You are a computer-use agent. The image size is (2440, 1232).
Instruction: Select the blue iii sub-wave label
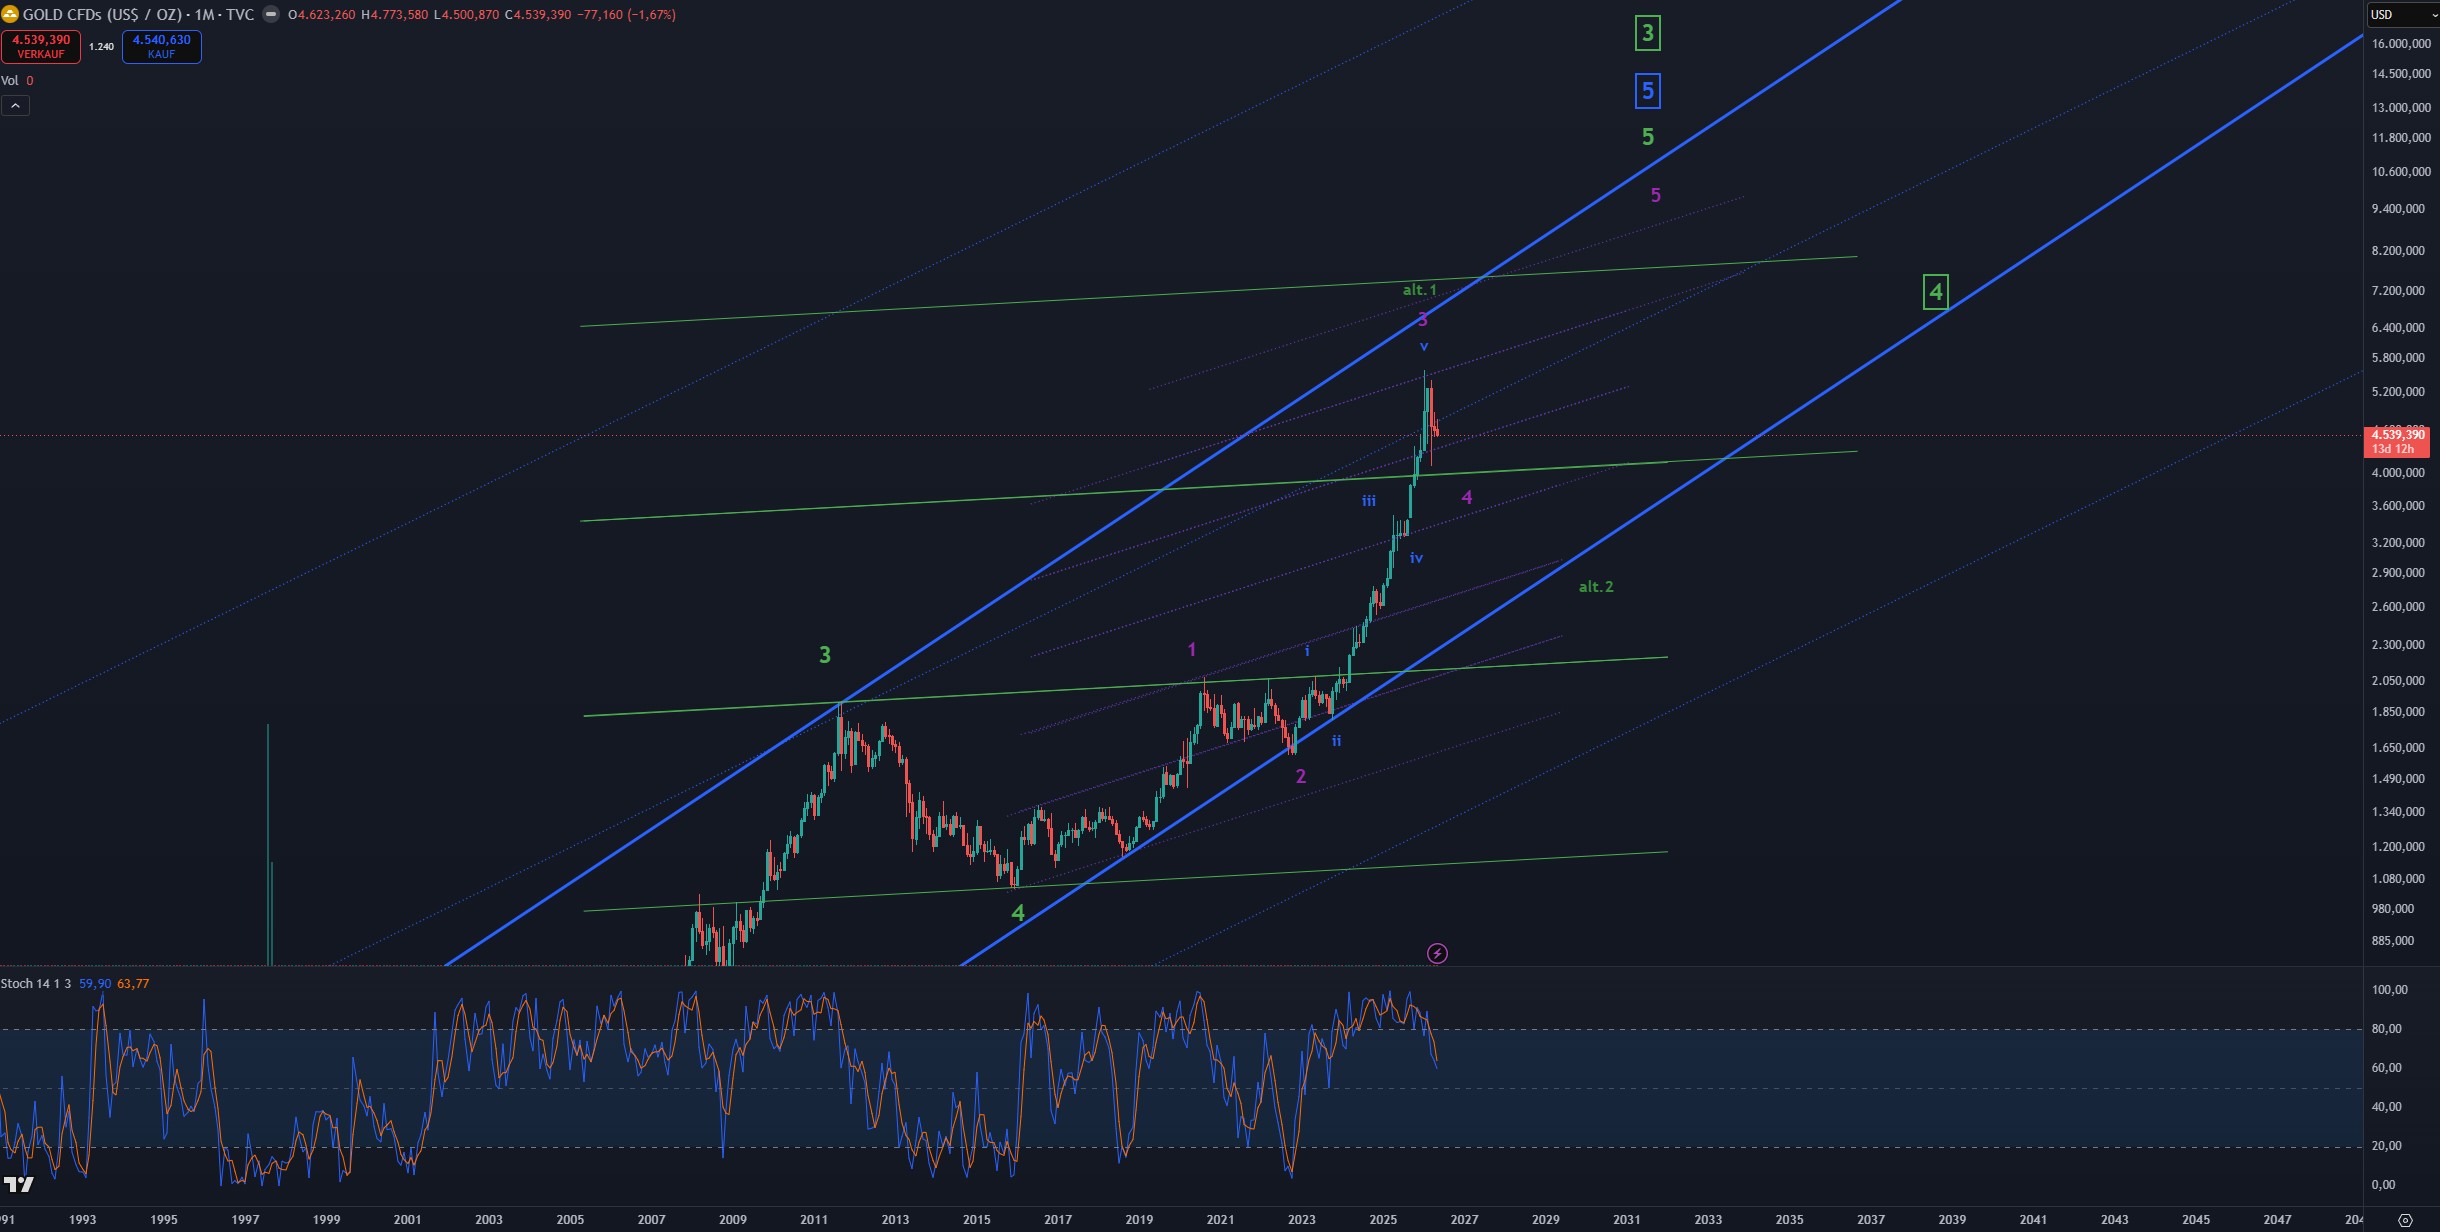[x=1369, y=500]
